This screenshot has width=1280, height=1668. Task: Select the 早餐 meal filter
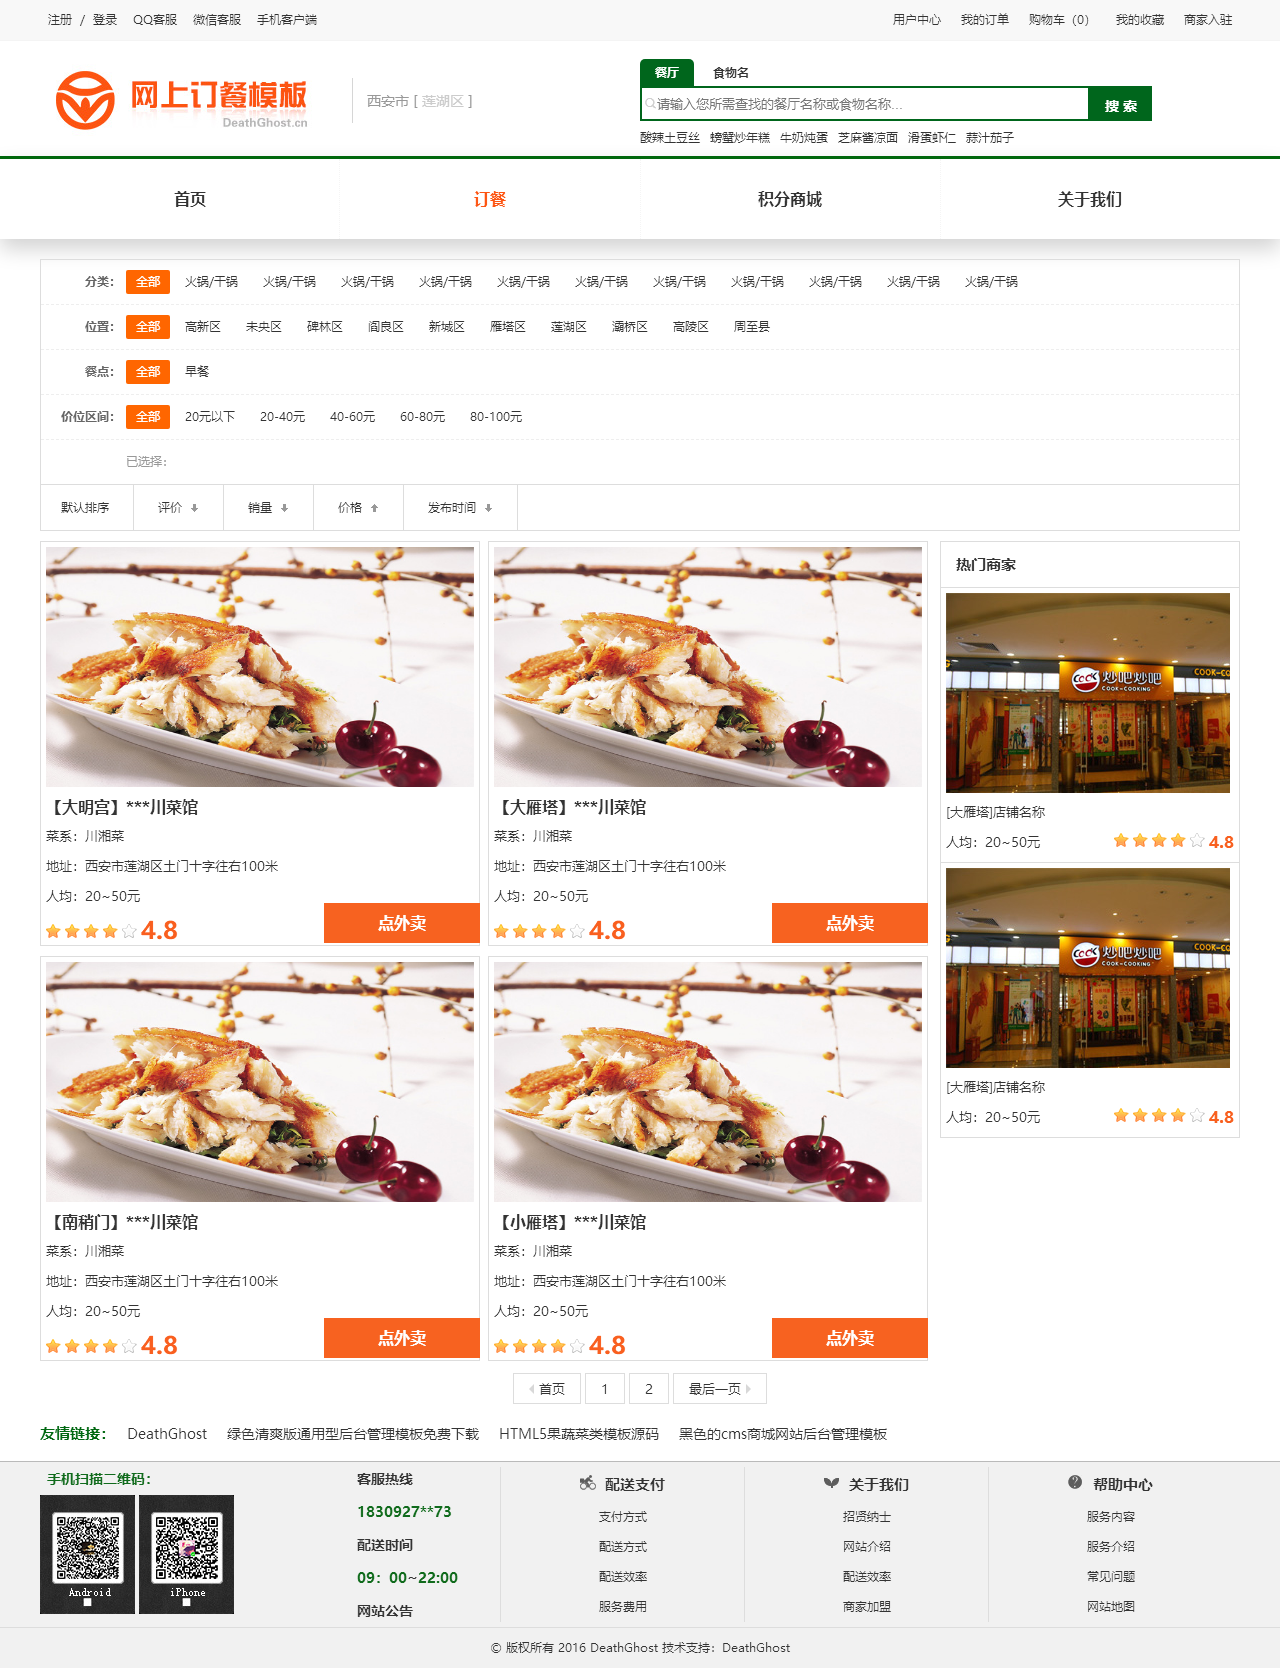pyautogui.click(x=197, y=372)
